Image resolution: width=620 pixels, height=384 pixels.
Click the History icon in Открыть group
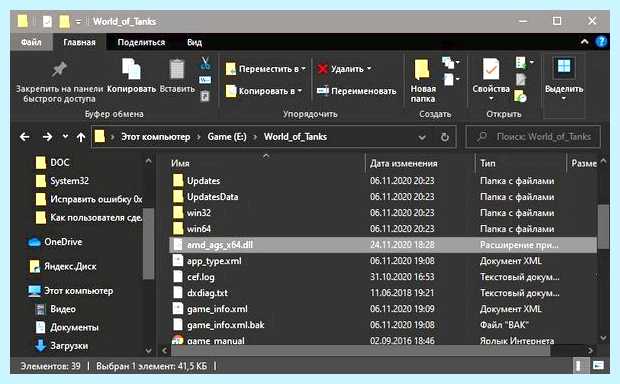coord(521,96)
